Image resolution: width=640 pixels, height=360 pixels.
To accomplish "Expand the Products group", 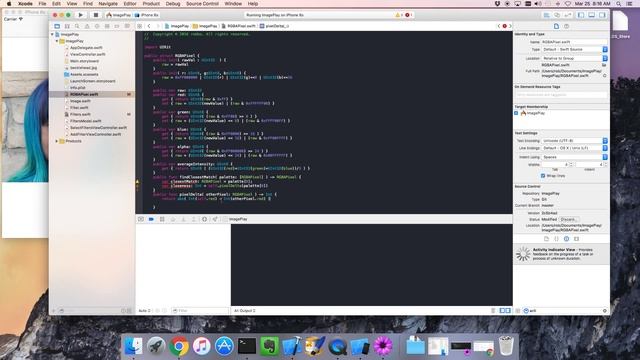I will 57,141.
